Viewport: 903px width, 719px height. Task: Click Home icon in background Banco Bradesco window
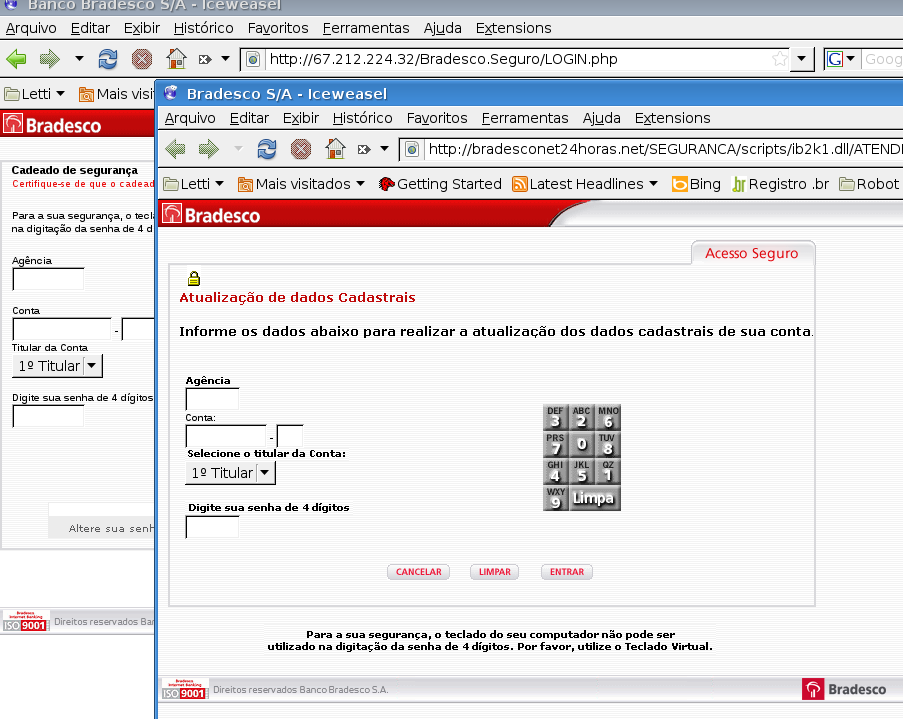coord(176,59)
